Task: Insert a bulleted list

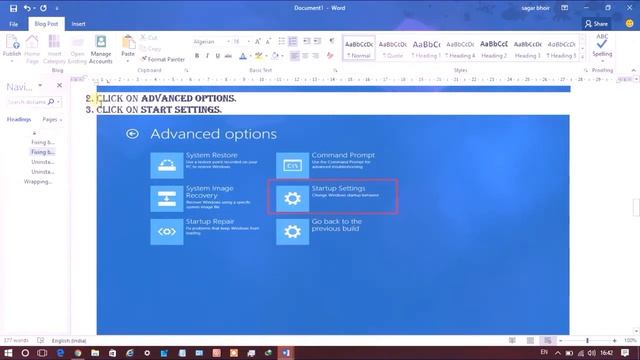Action: [x=282, y=41]
